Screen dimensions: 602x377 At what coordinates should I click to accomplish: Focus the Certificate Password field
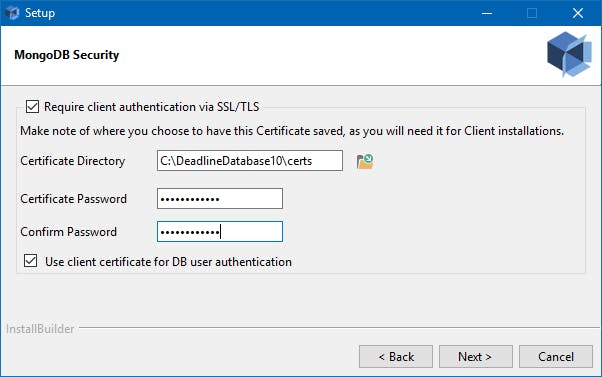tap(220, 198)
